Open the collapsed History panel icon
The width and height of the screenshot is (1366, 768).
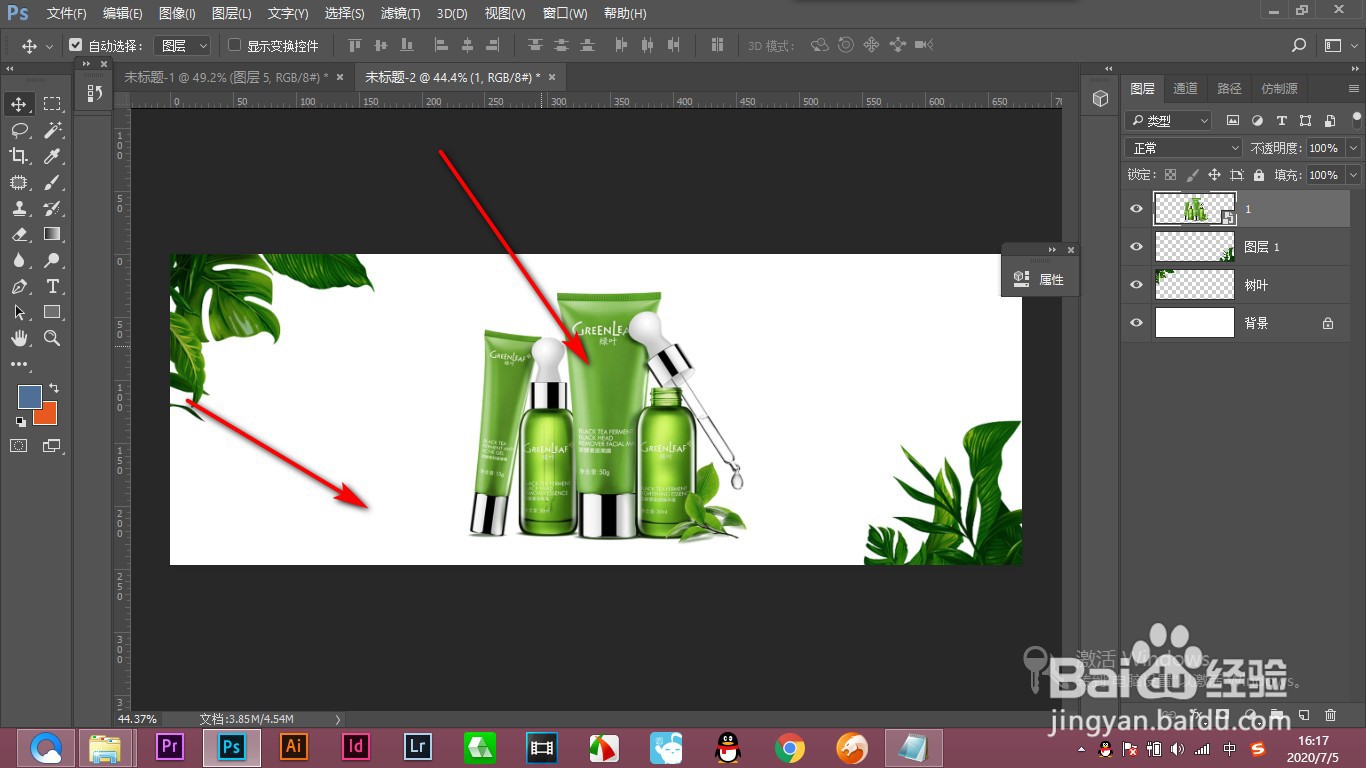tap(94, 93)
